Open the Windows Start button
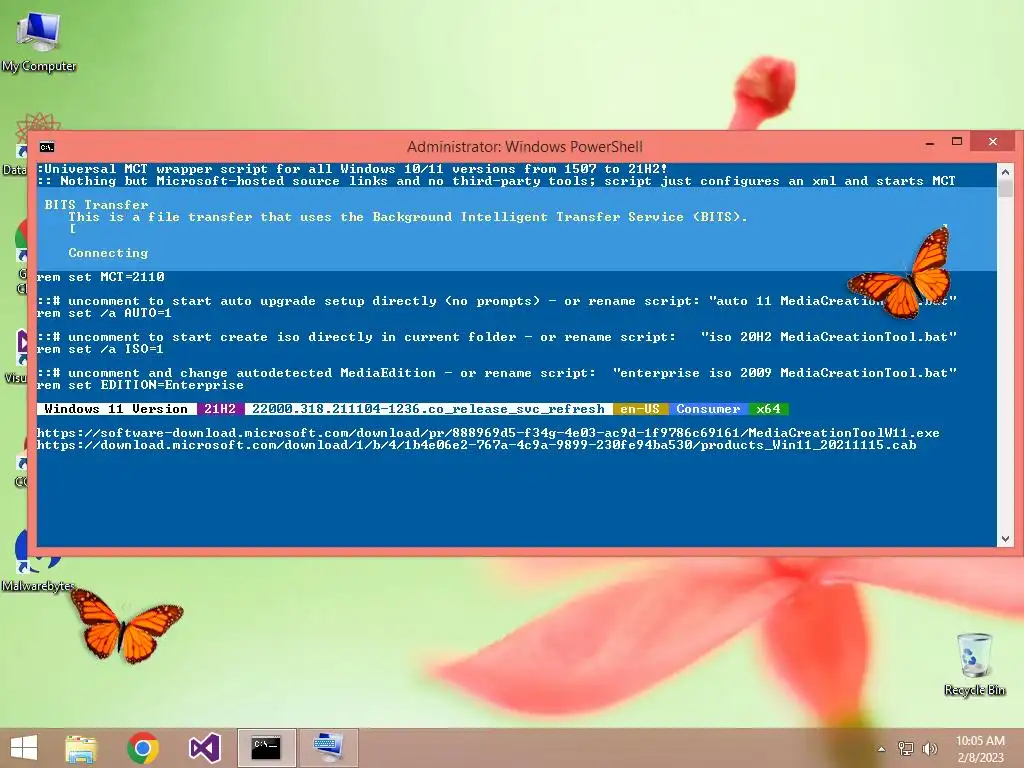The image size is (1024, 768). tap(24, 748)
